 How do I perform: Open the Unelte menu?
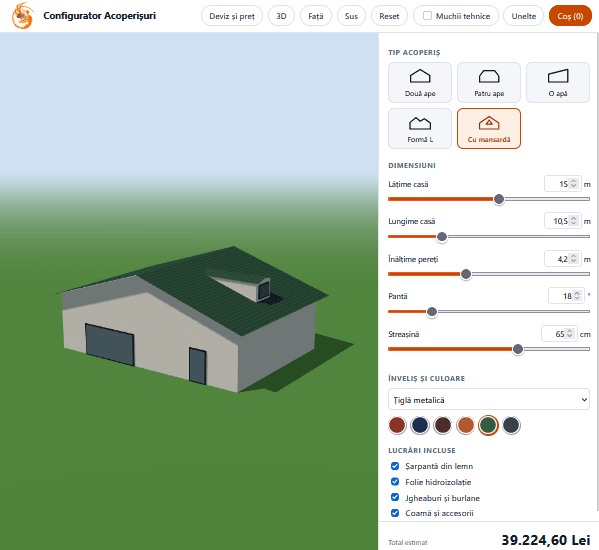523,16
